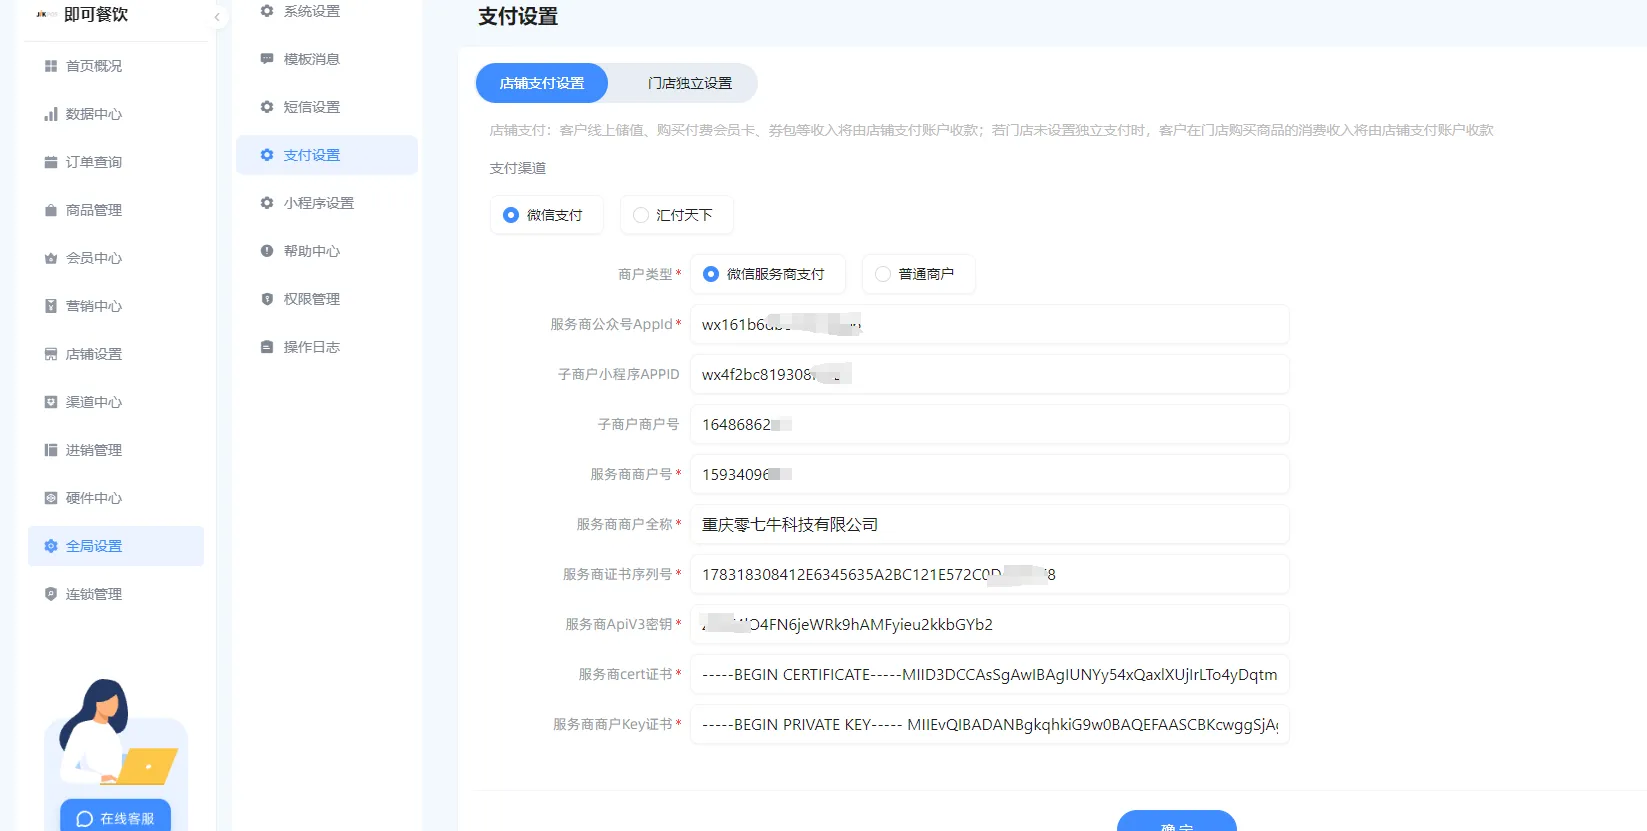Click the 店铺设置 shop icon

pyautogui.click(x=51, y=354)
